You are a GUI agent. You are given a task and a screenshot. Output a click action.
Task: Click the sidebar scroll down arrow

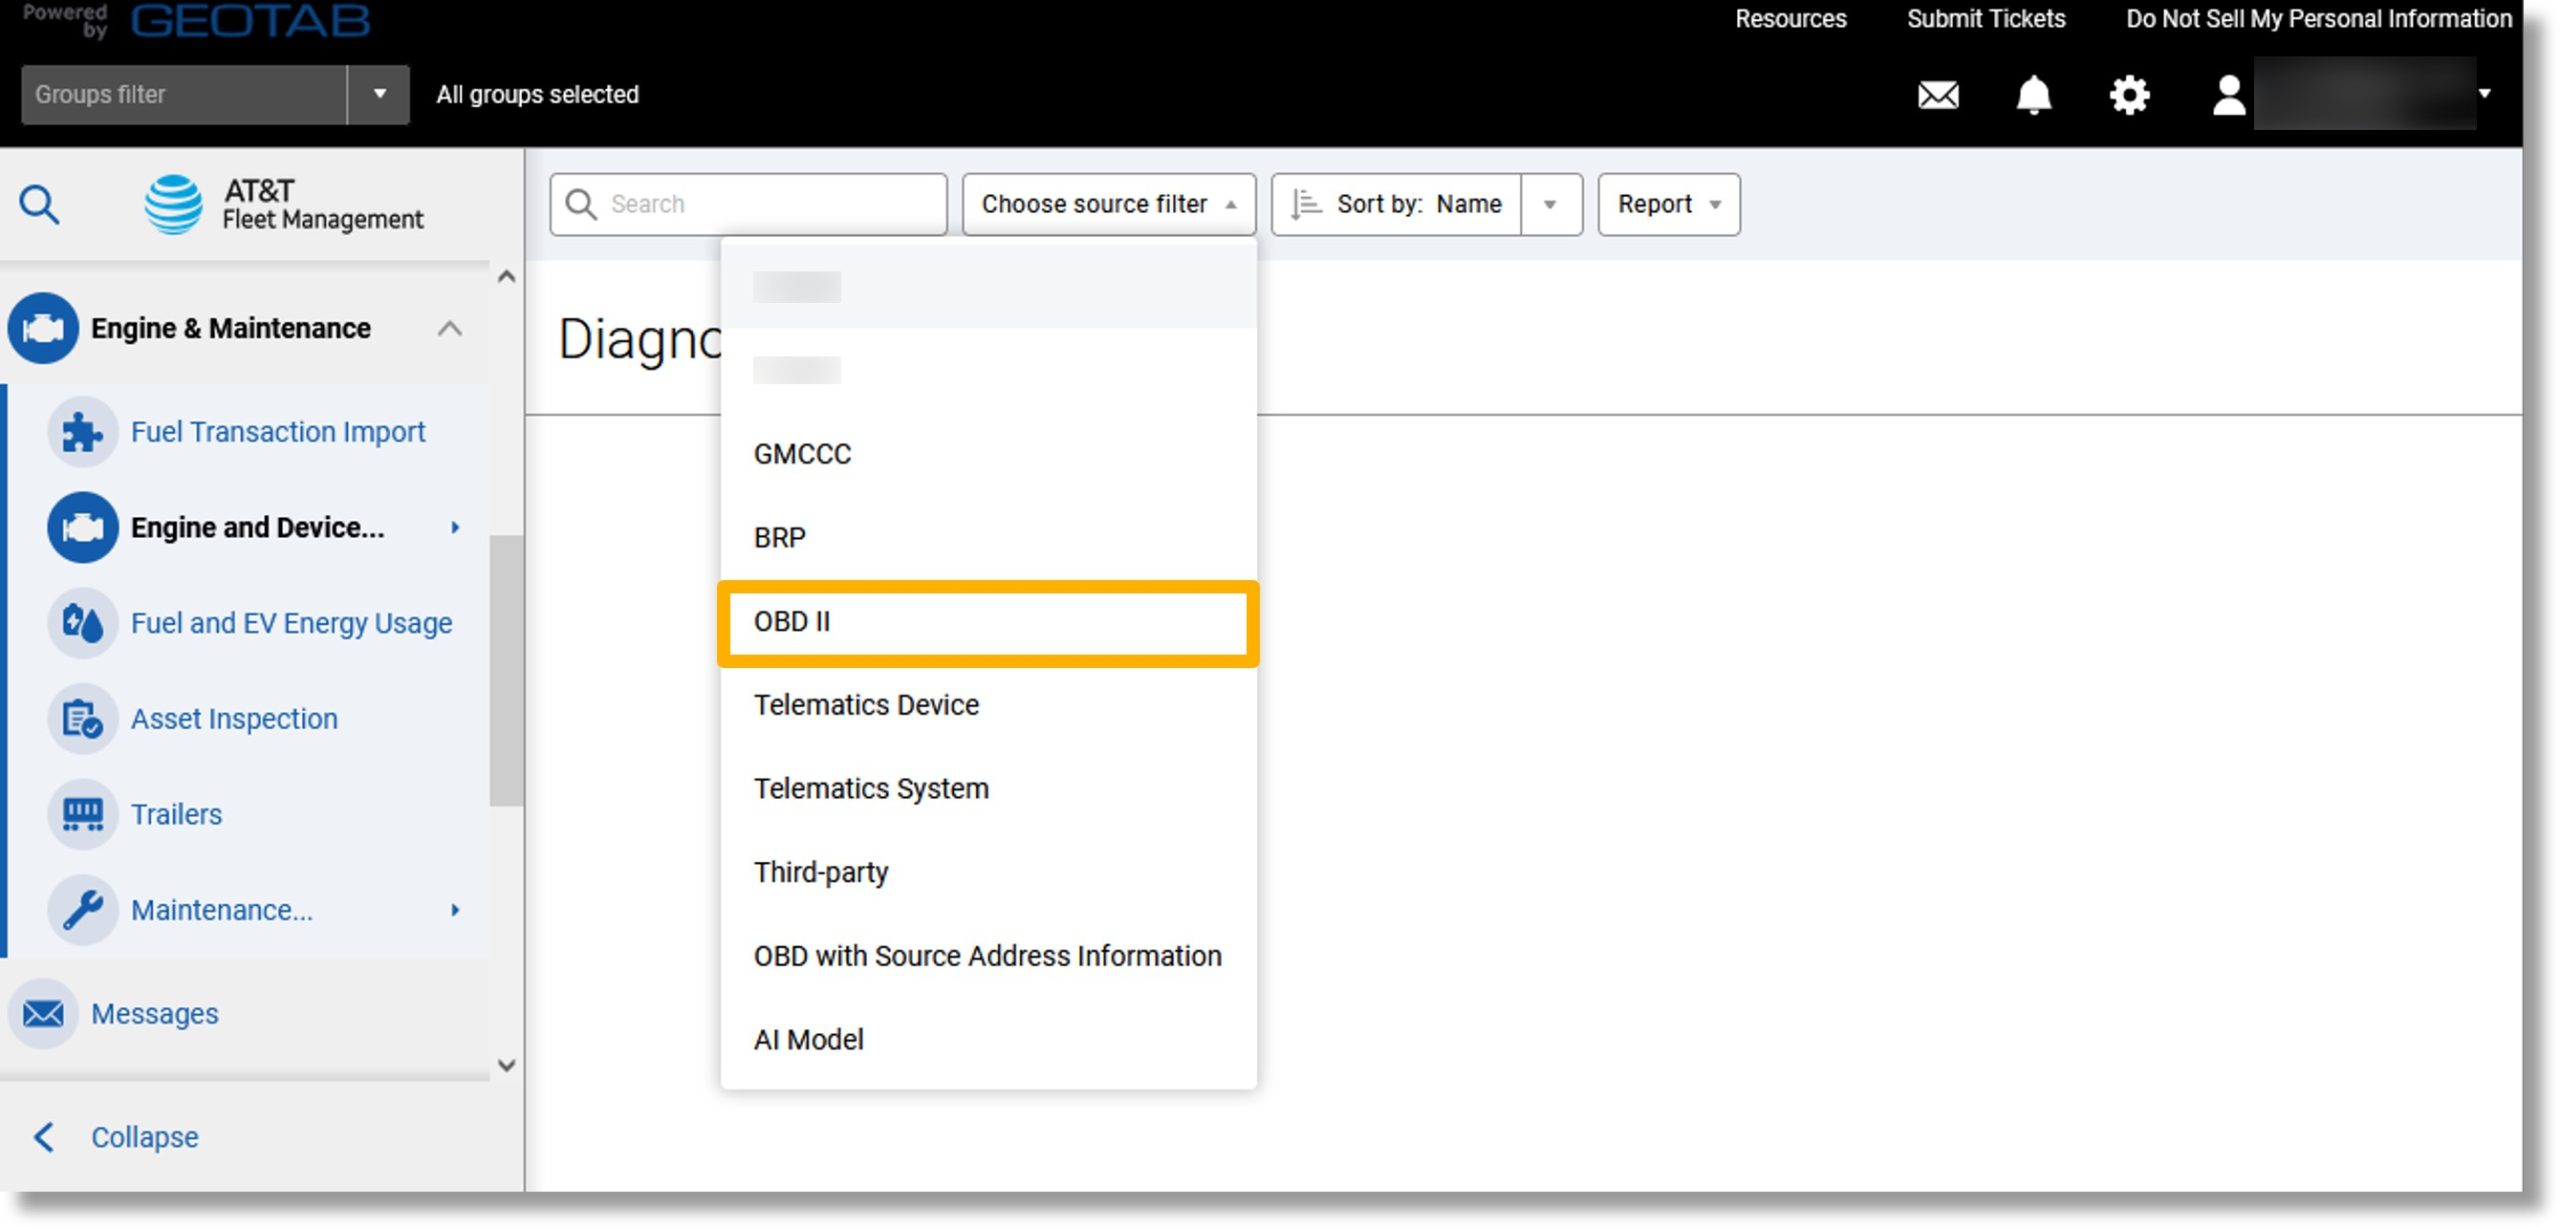pos(507,1066)
